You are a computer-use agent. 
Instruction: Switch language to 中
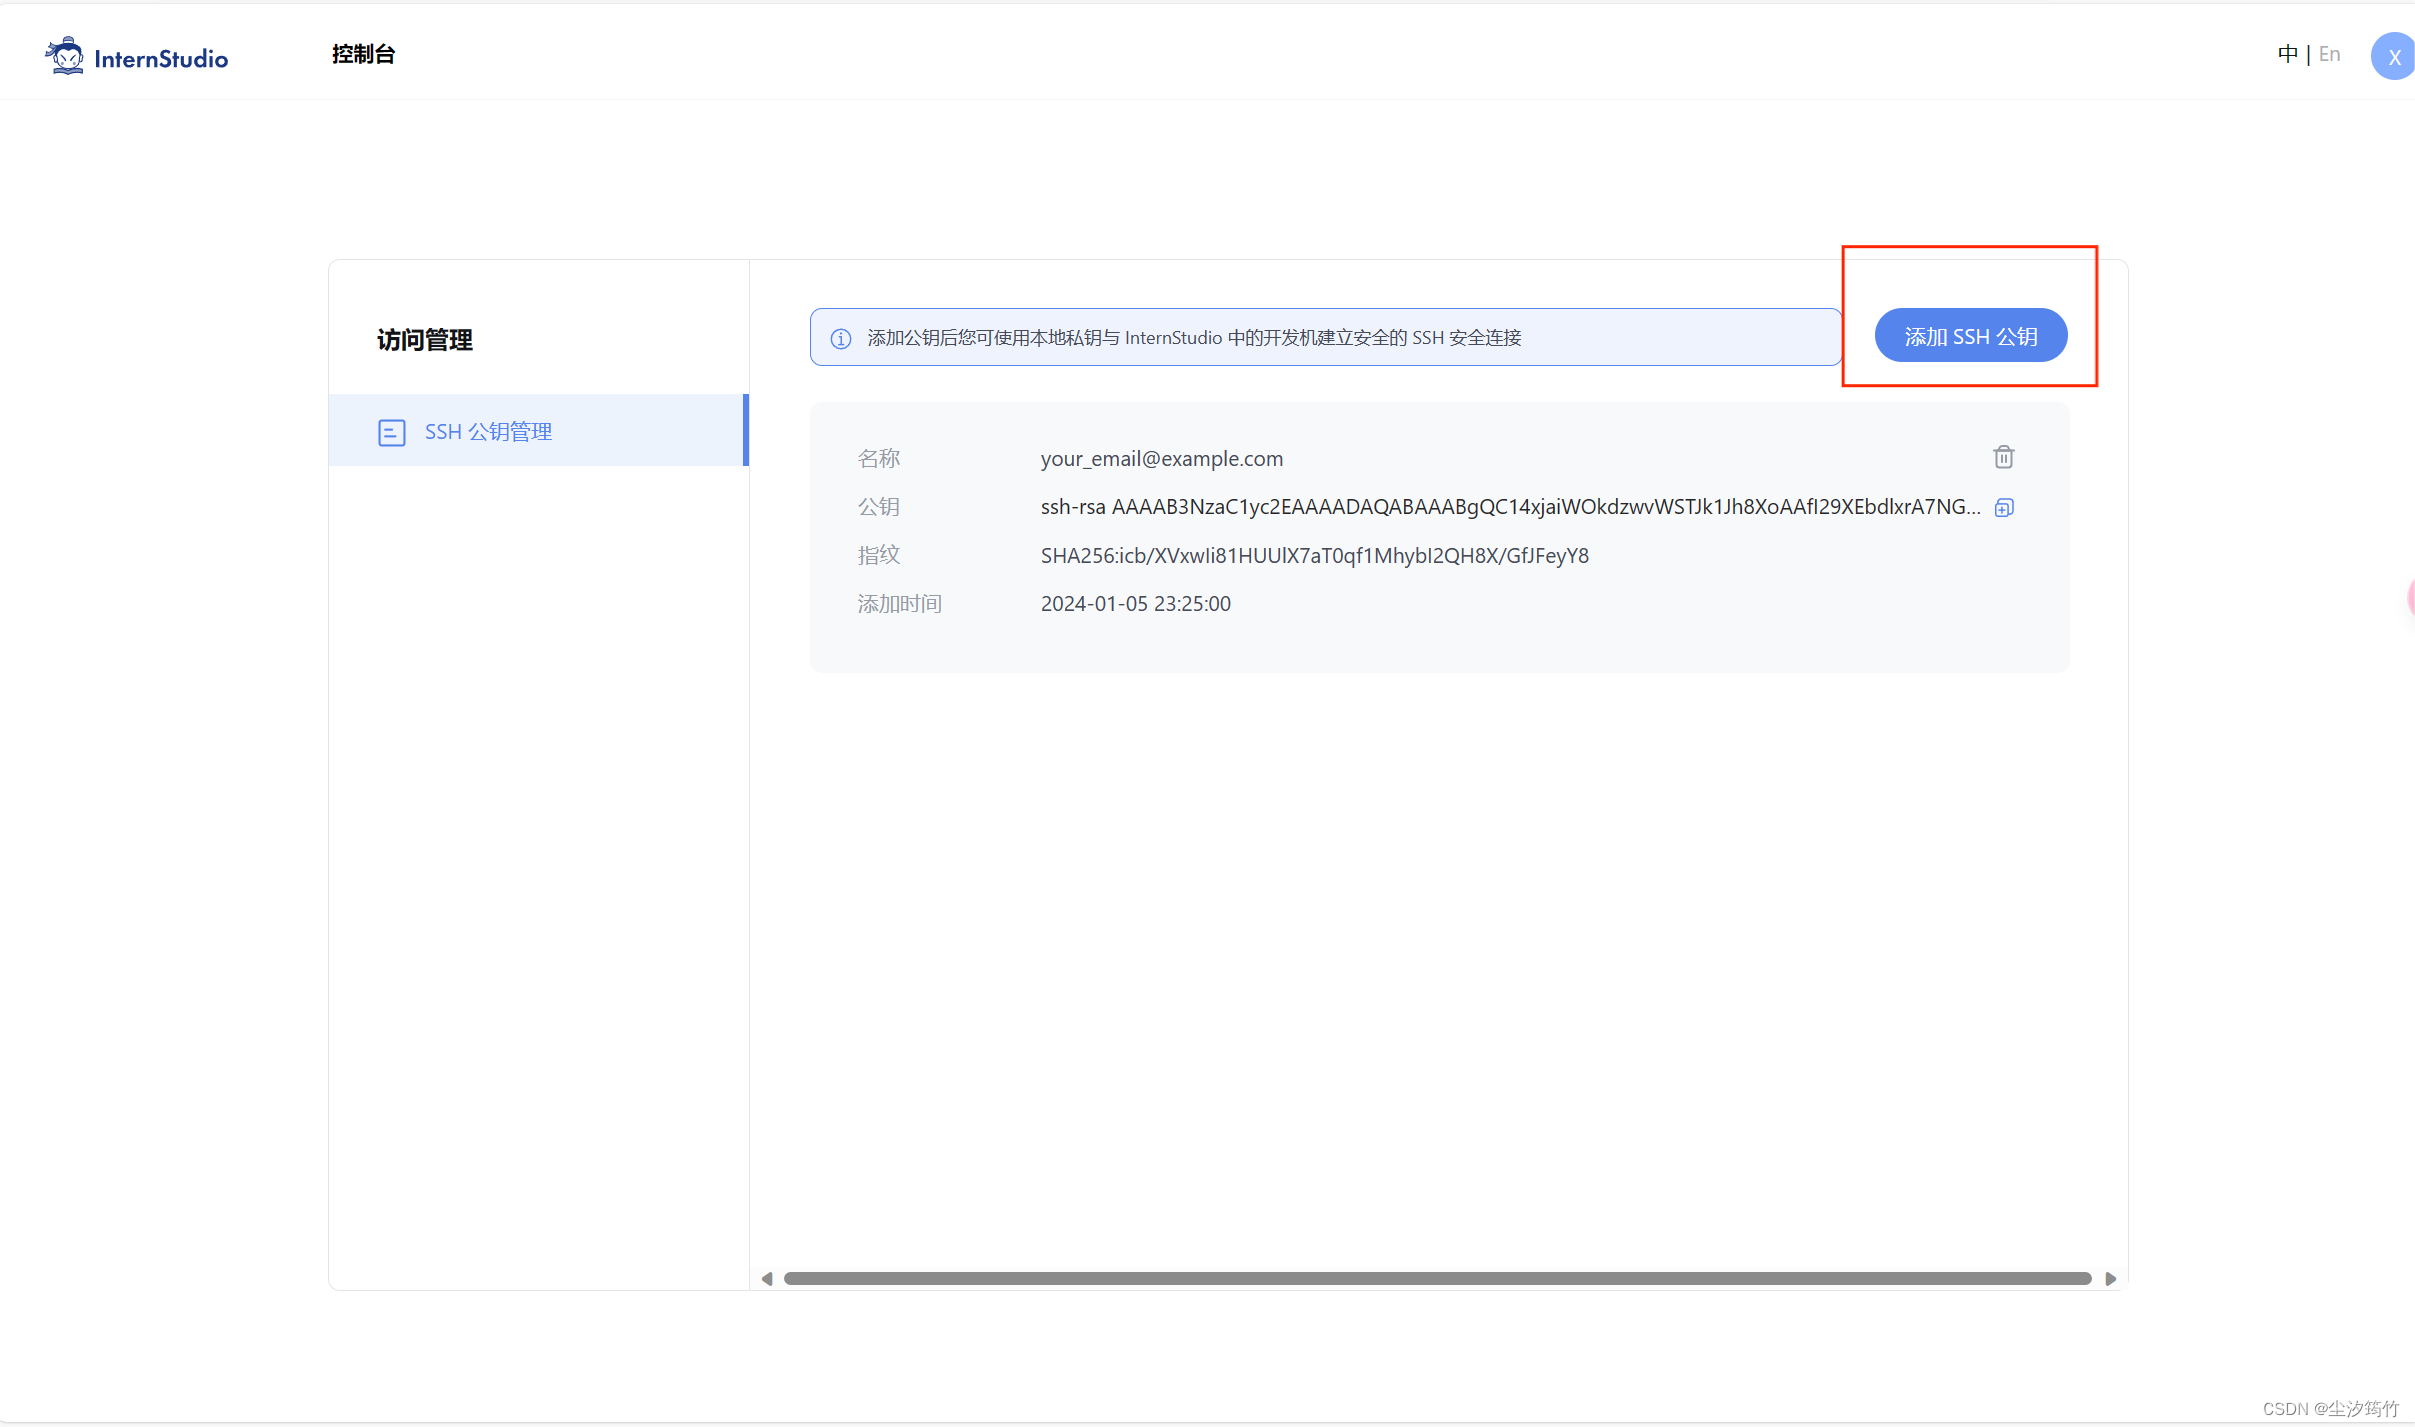pyautogui.click(x=2287, y=54)
